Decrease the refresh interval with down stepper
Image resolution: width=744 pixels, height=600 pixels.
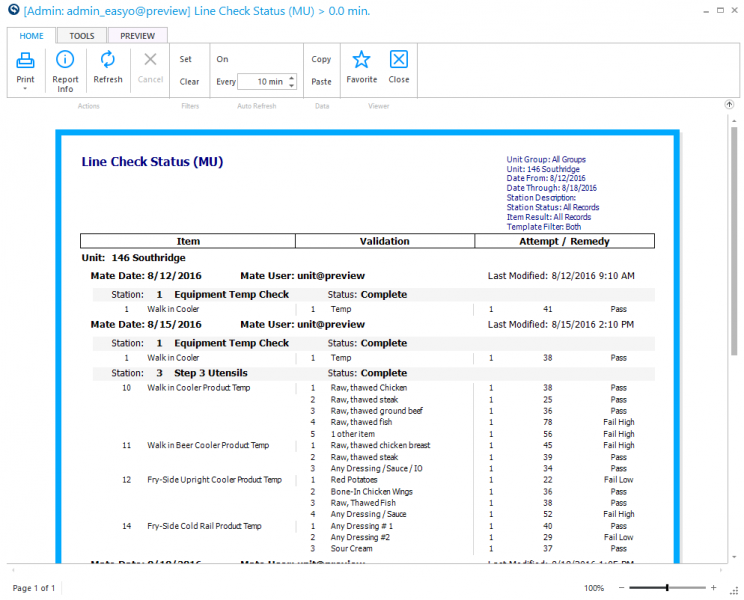pyautogui.click(x=292, y=85)
